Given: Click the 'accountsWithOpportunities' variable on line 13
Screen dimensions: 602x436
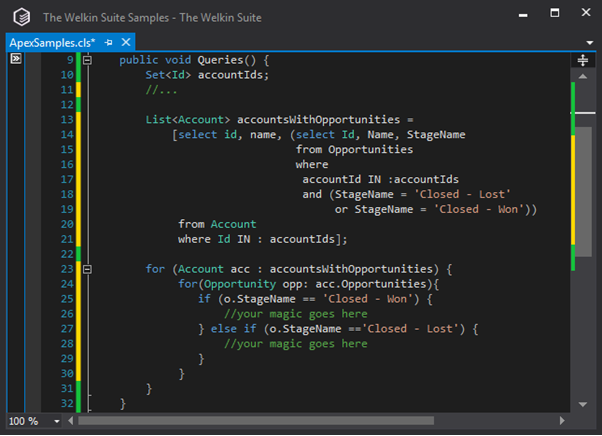Looking at the screenshot, I should tap(300, 120).
